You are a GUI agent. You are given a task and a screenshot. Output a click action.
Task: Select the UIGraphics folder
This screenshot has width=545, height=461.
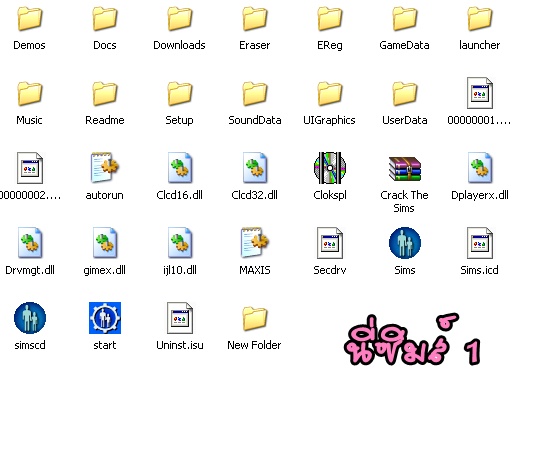330,94
